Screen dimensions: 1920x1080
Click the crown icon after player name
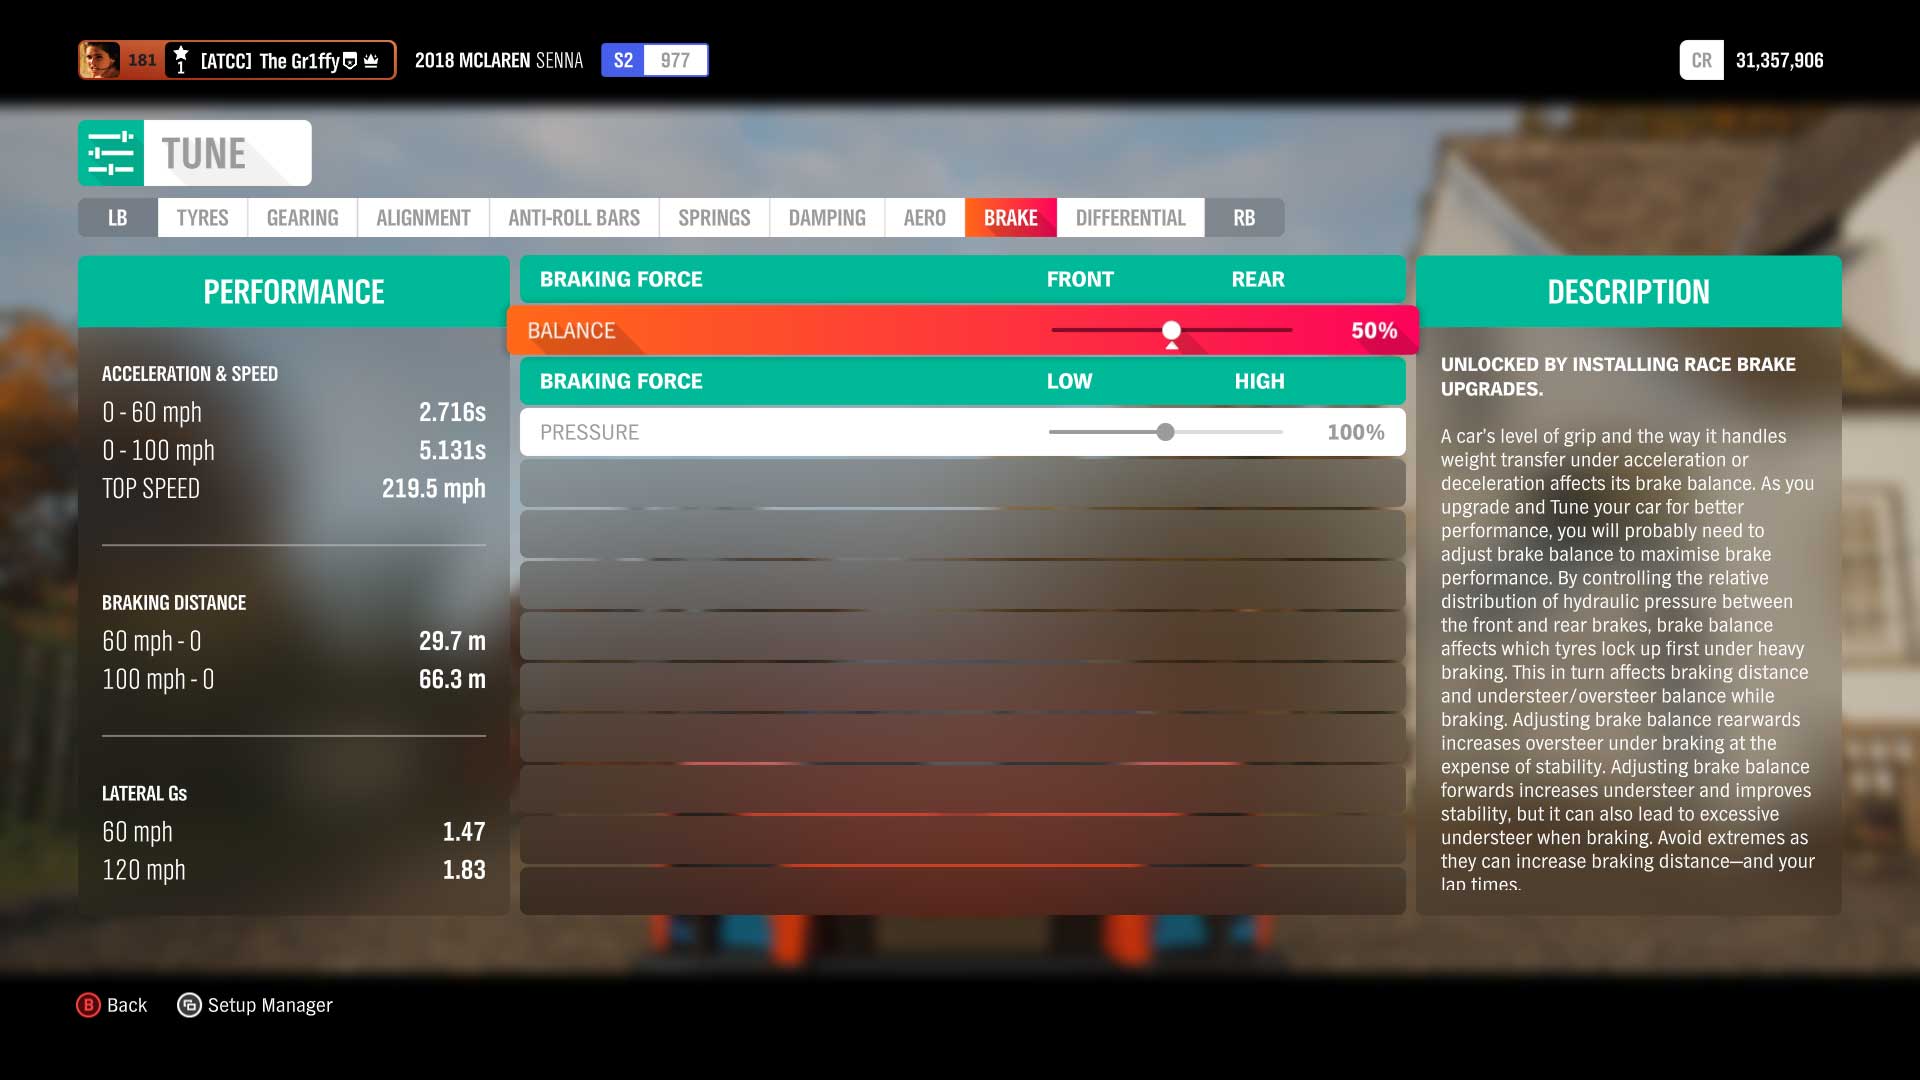pos(371,61)
